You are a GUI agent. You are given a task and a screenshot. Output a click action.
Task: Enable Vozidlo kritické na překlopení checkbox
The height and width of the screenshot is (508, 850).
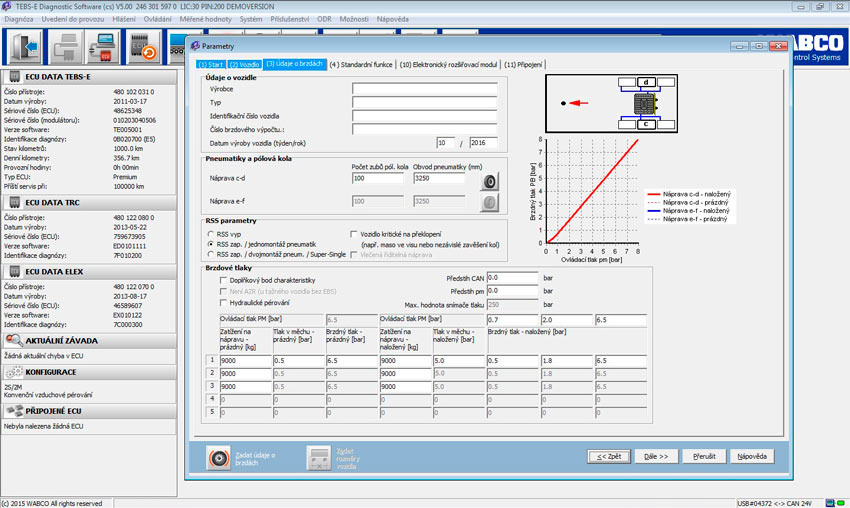tap(354, 234)
